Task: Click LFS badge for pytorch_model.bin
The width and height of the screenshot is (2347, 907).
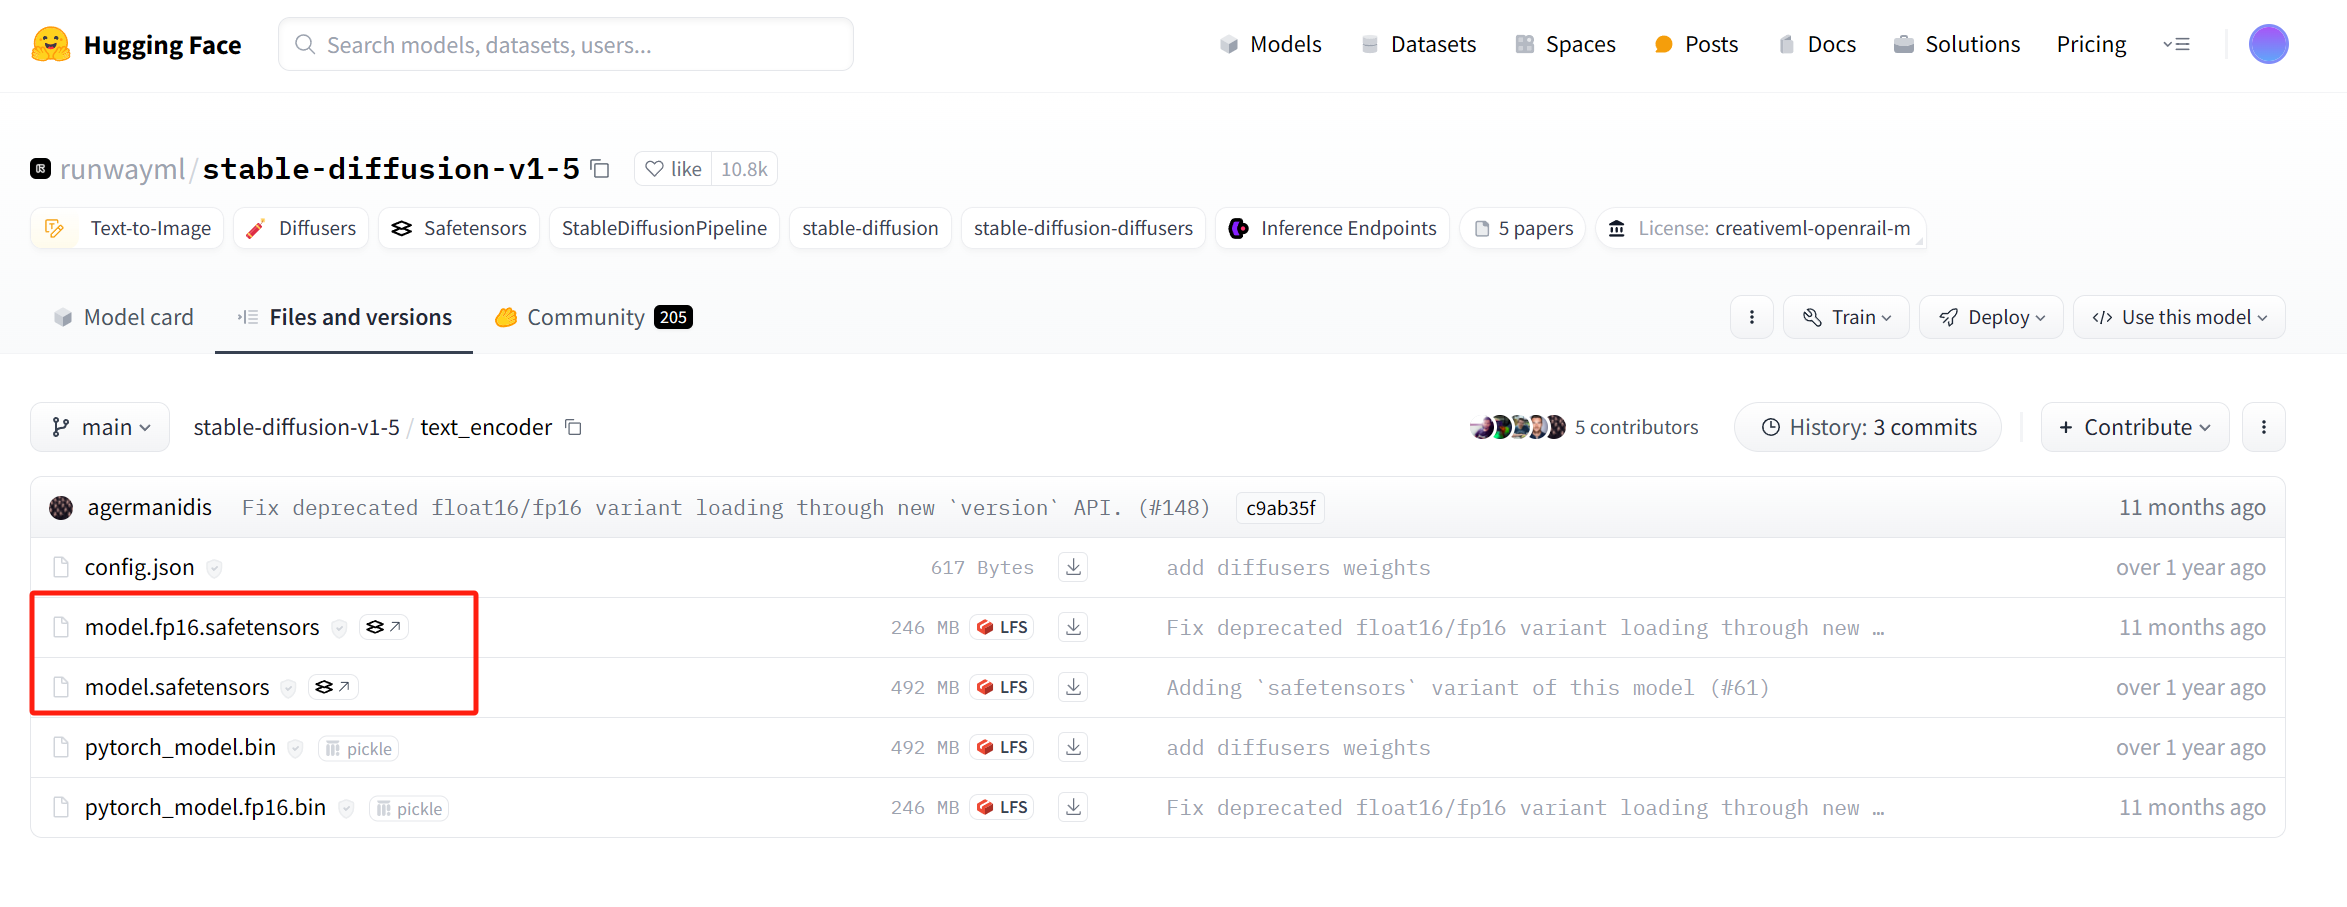Action: 1002,747
